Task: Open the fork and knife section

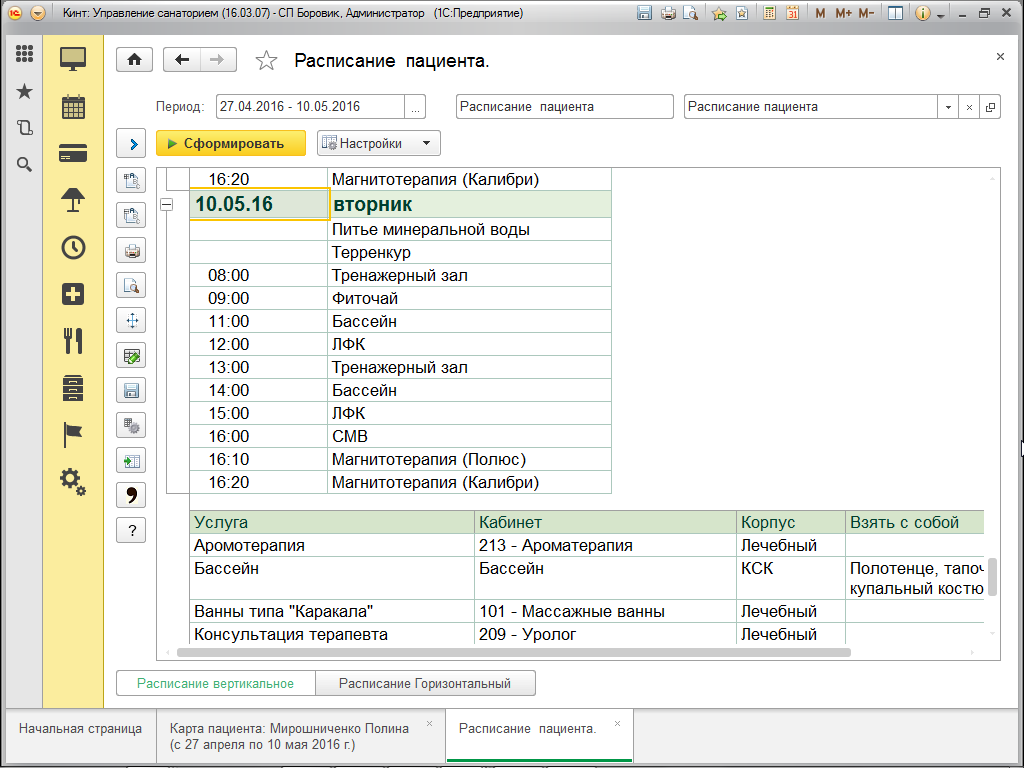Action: coord(73,341)
